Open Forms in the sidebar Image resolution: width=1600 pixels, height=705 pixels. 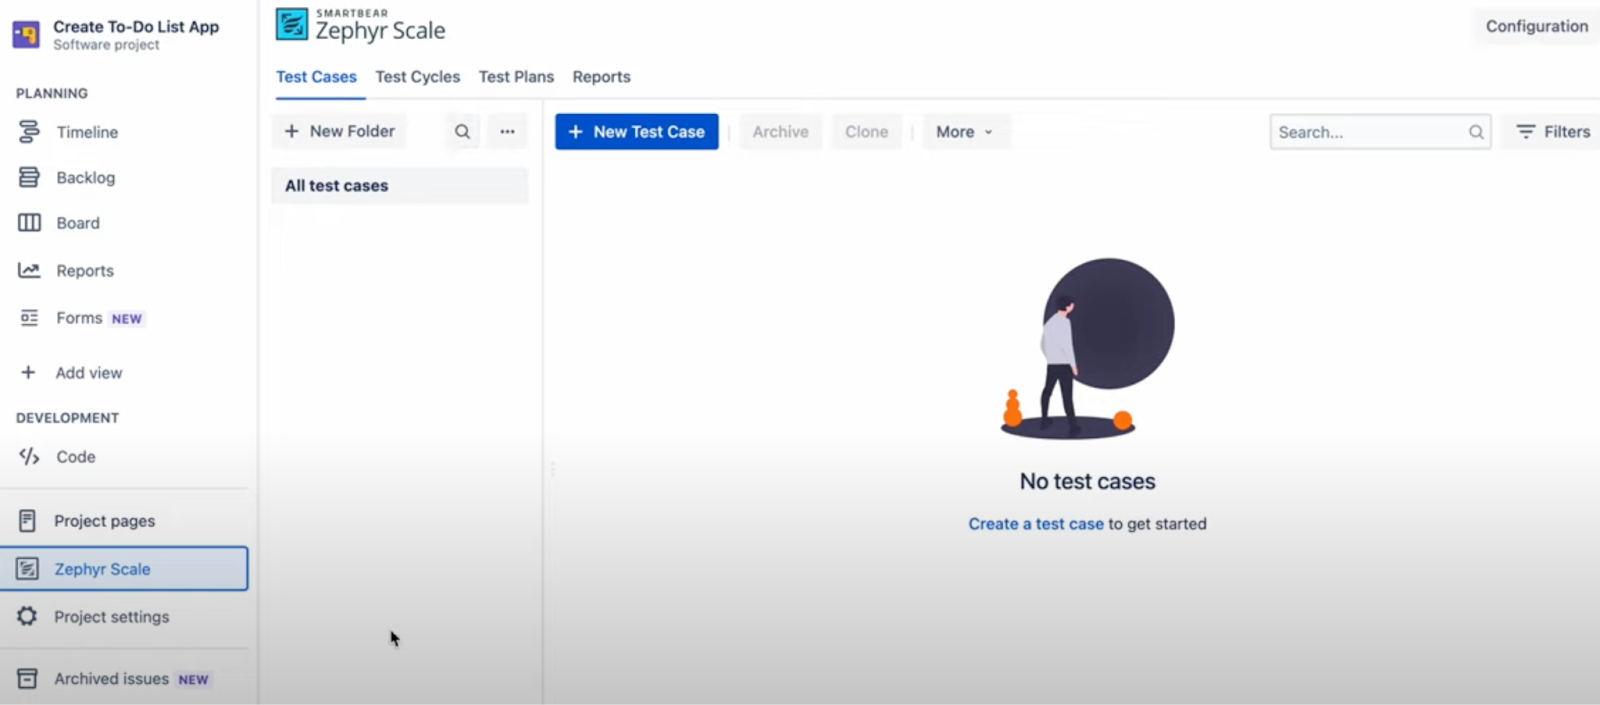pos(79,318)
